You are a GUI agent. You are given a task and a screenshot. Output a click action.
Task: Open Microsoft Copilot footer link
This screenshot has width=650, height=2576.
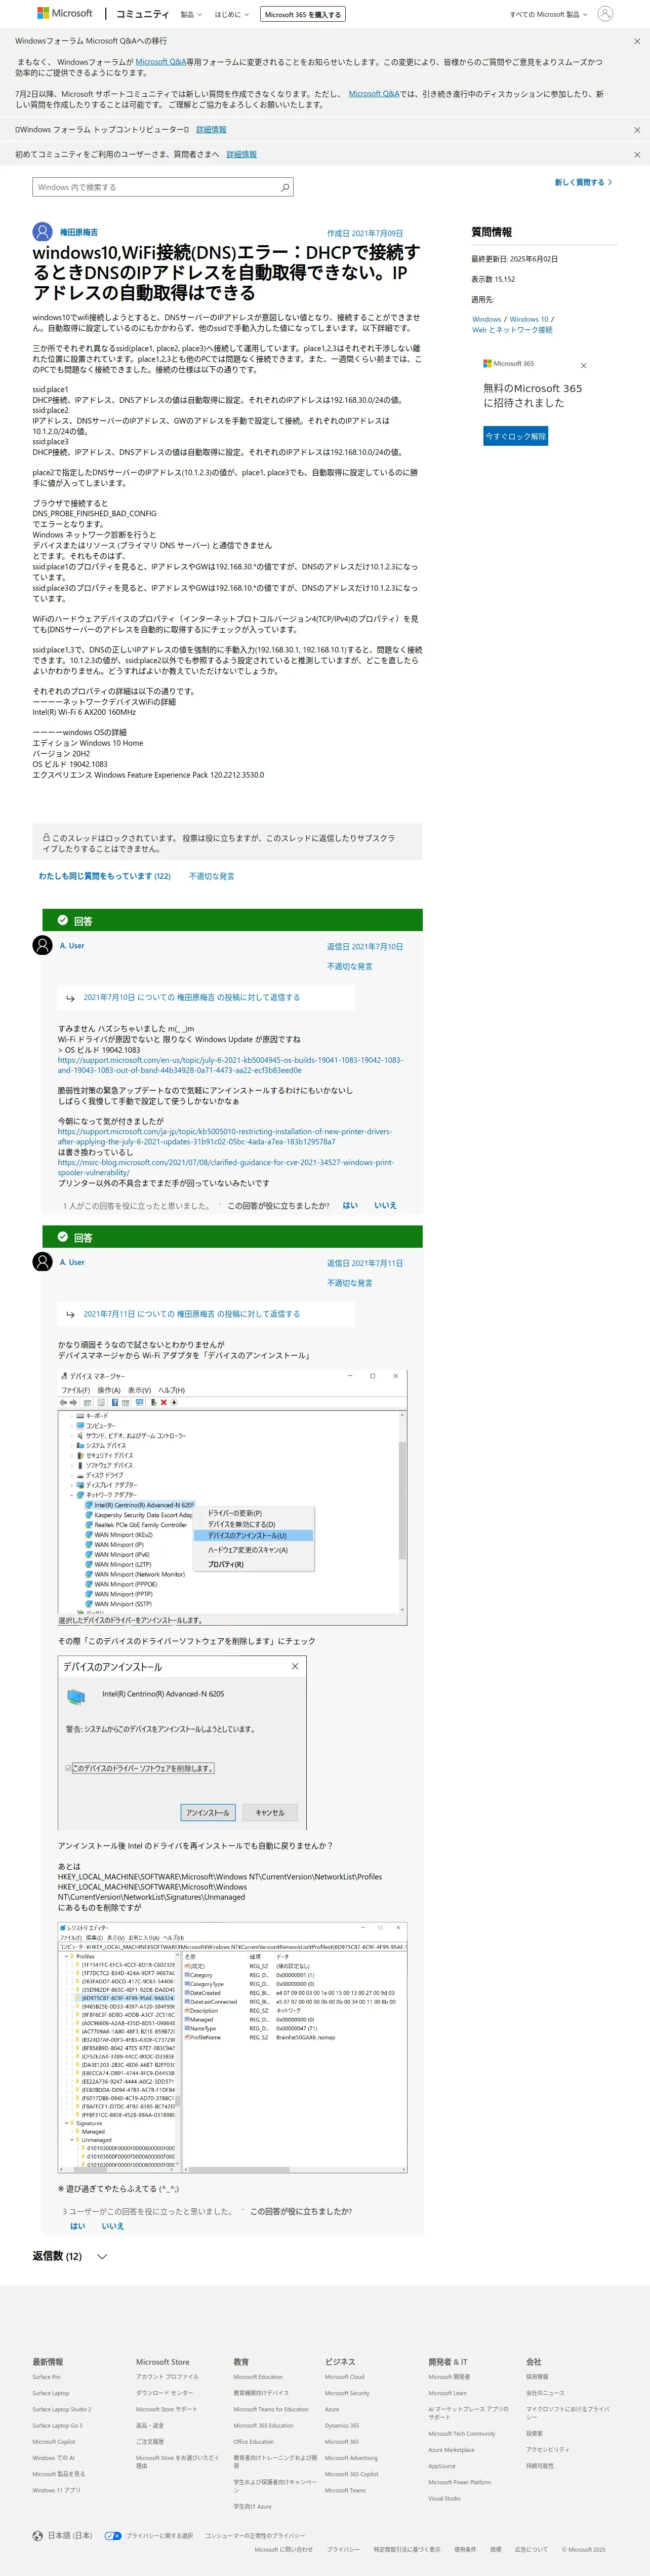(53, 2442)
